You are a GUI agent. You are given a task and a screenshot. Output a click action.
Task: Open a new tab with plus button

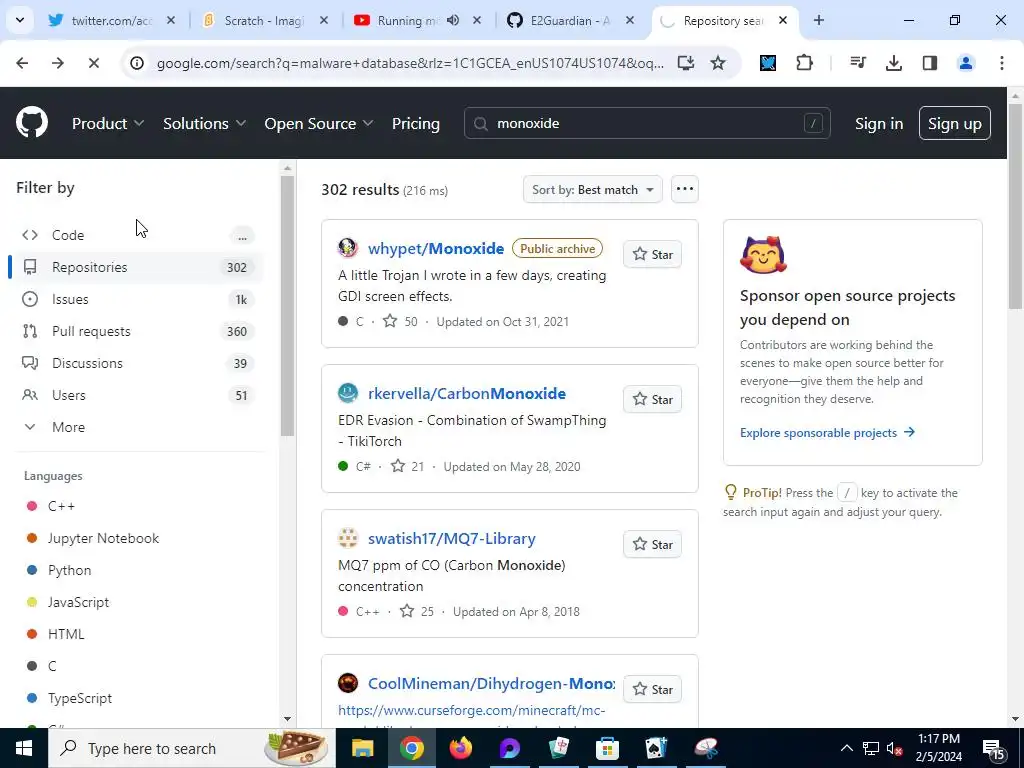tap(818, 20)
